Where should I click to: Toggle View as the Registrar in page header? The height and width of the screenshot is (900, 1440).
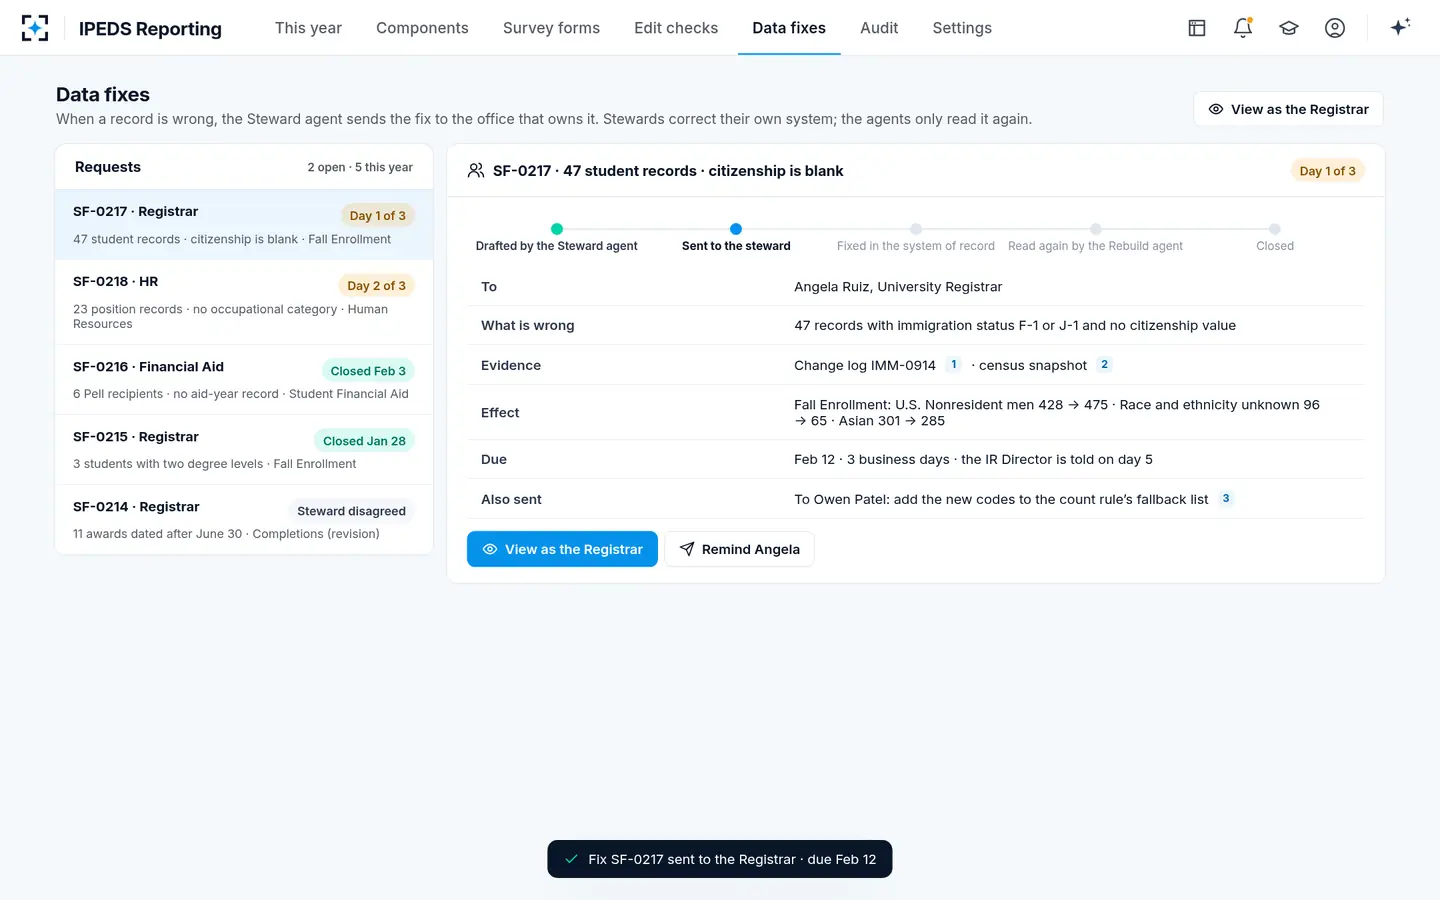pyautogui.click(x=1288, y=109)
